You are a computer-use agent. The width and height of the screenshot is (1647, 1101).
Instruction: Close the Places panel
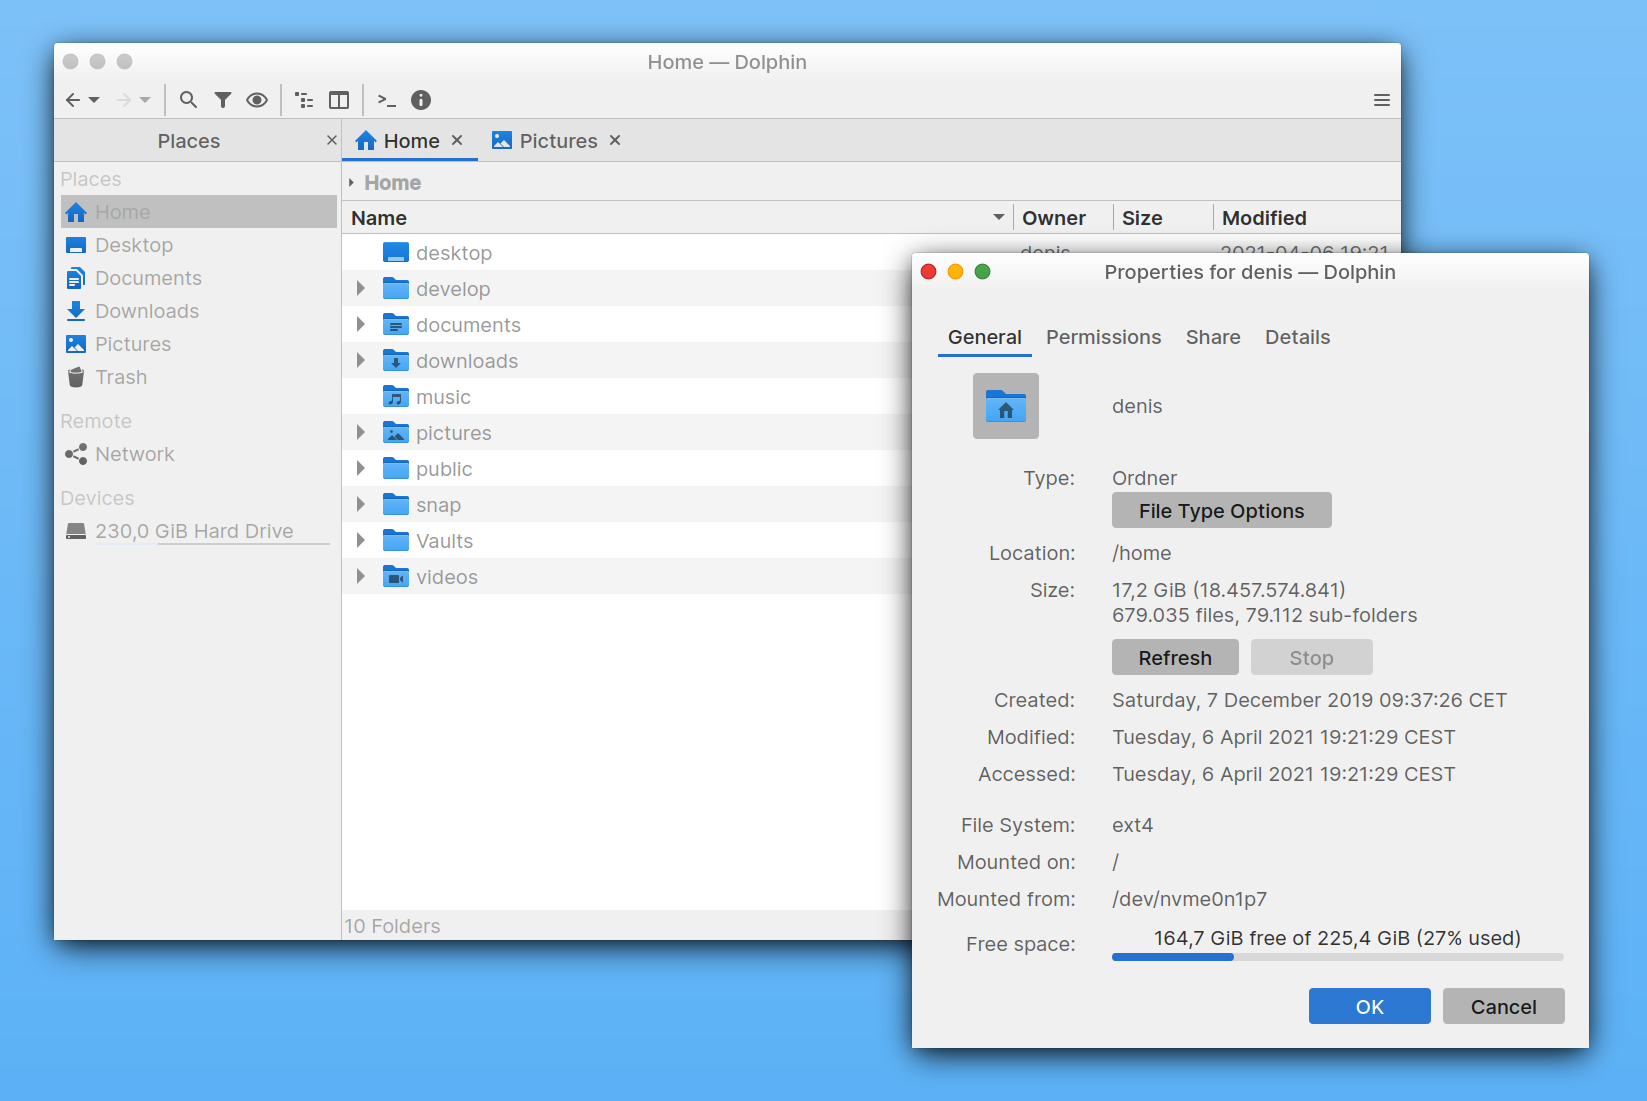[331, 141]
